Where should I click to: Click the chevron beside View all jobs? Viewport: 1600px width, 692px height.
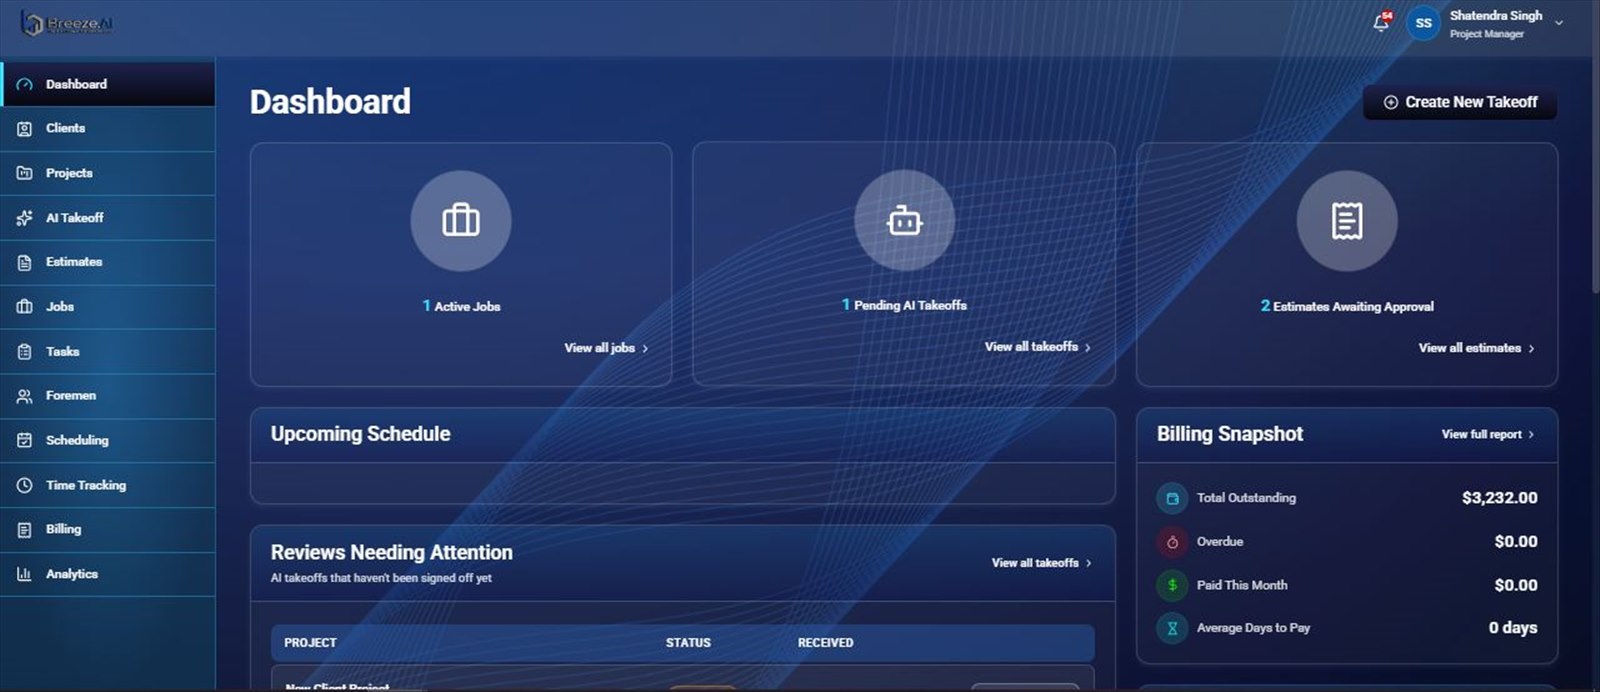pyautogui.click(x=645, y=349)
